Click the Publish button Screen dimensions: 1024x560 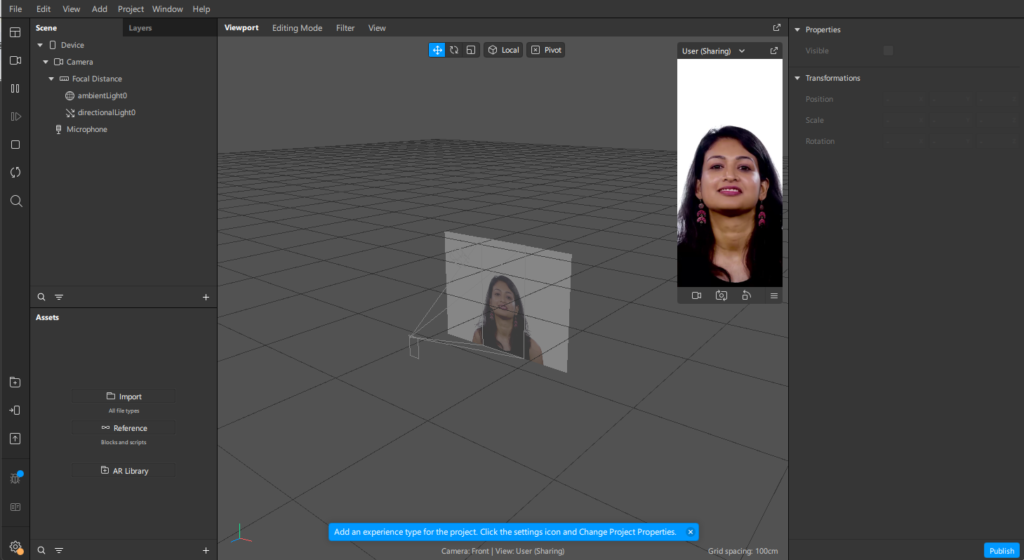point(1001,551)
